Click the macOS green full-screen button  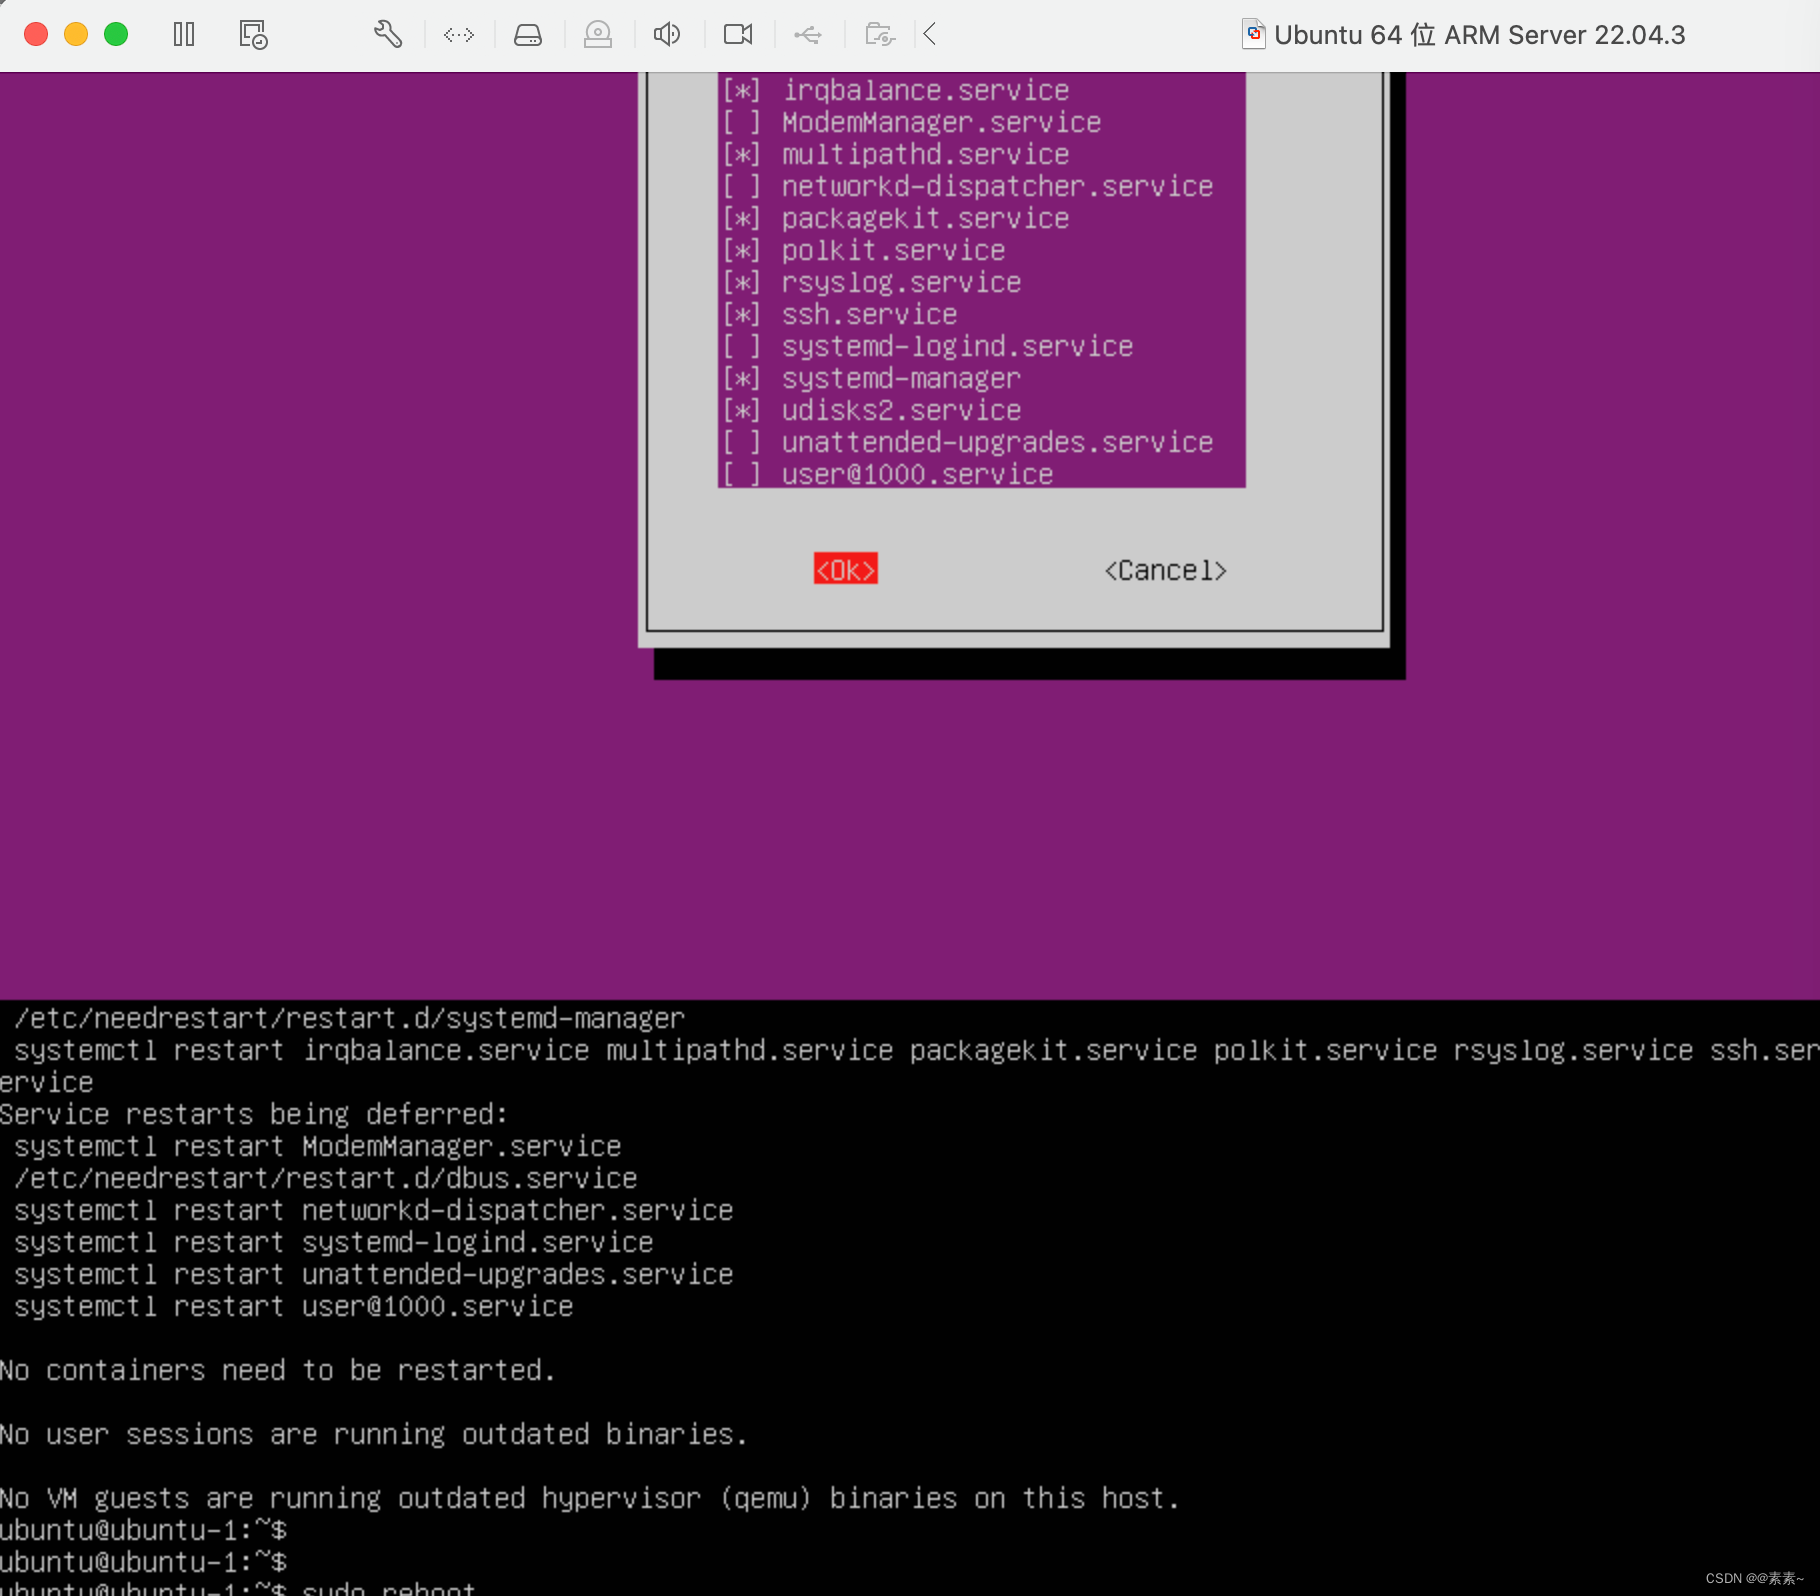coord(116,35)
